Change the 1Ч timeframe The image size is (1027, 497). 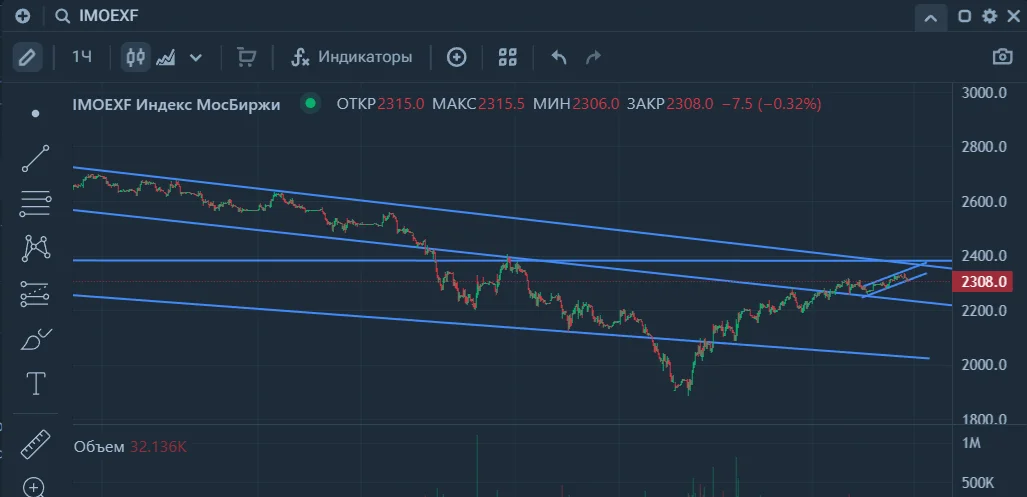point(82,57)
